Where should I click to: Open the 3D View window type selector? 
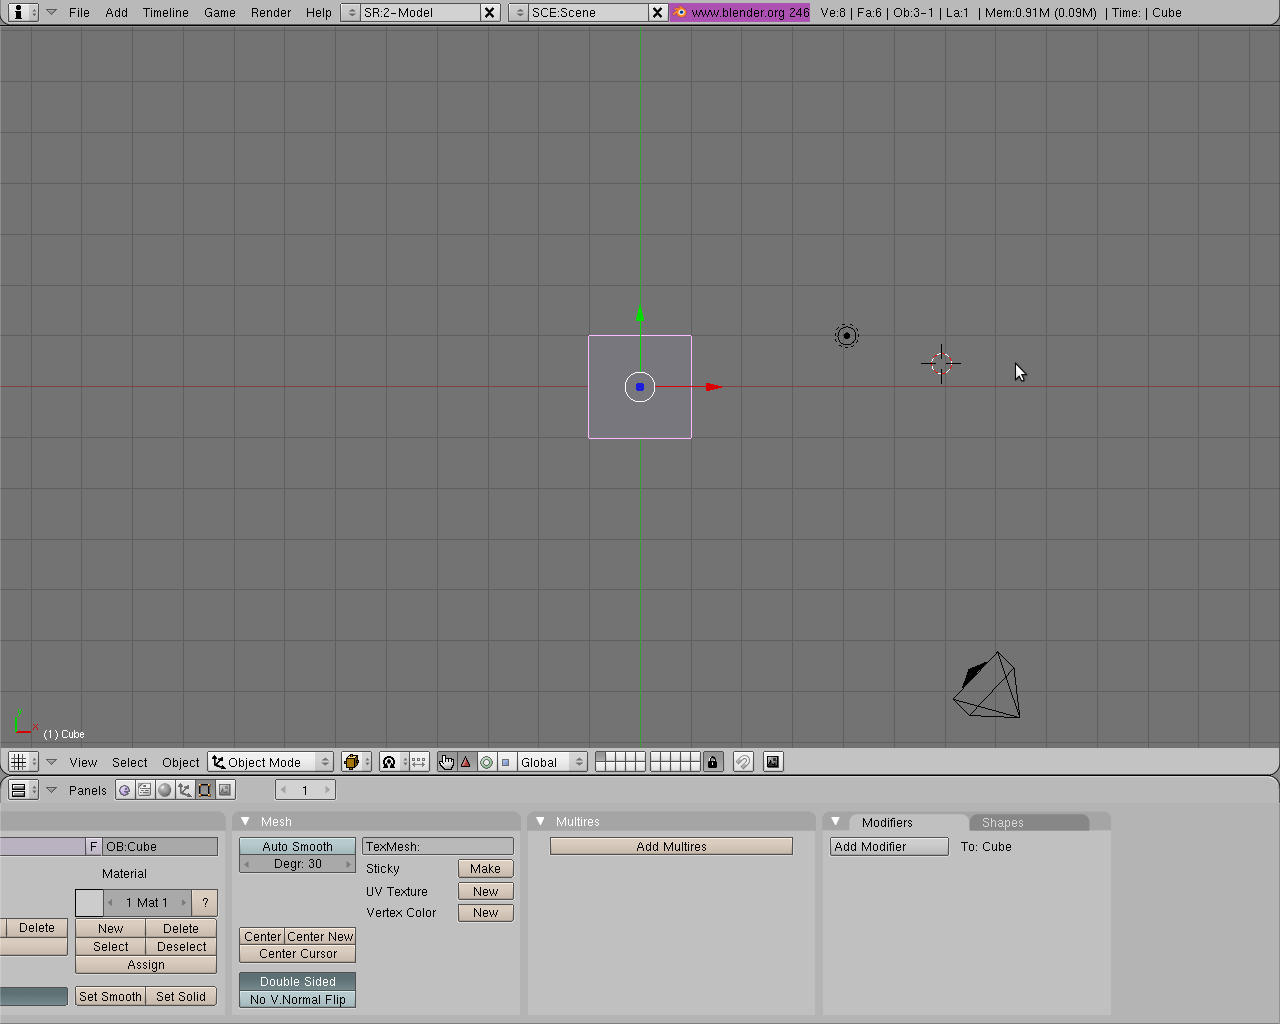pos(23,762)
